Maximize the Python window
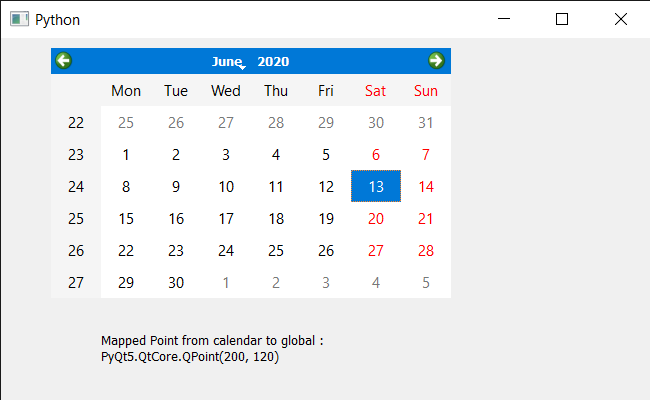 tap(562, 19)
